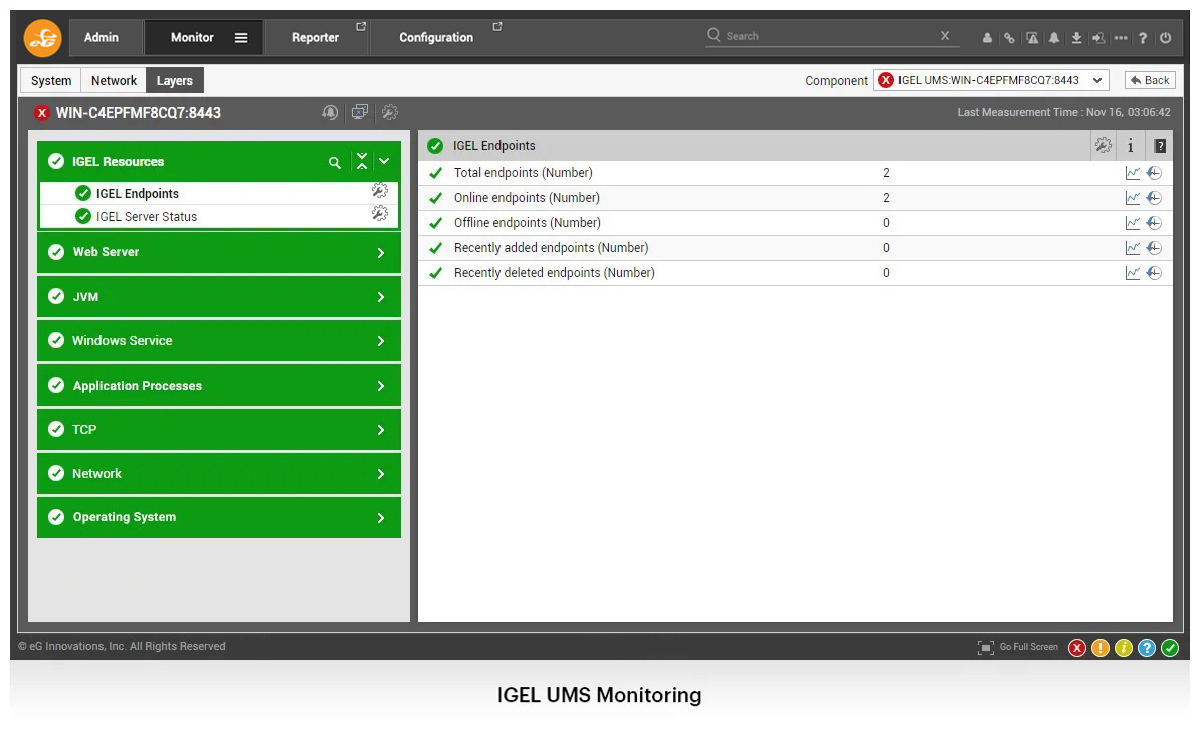
Task: Click the yellow info status icon in footer
Action: click(x=1123, y=648)
